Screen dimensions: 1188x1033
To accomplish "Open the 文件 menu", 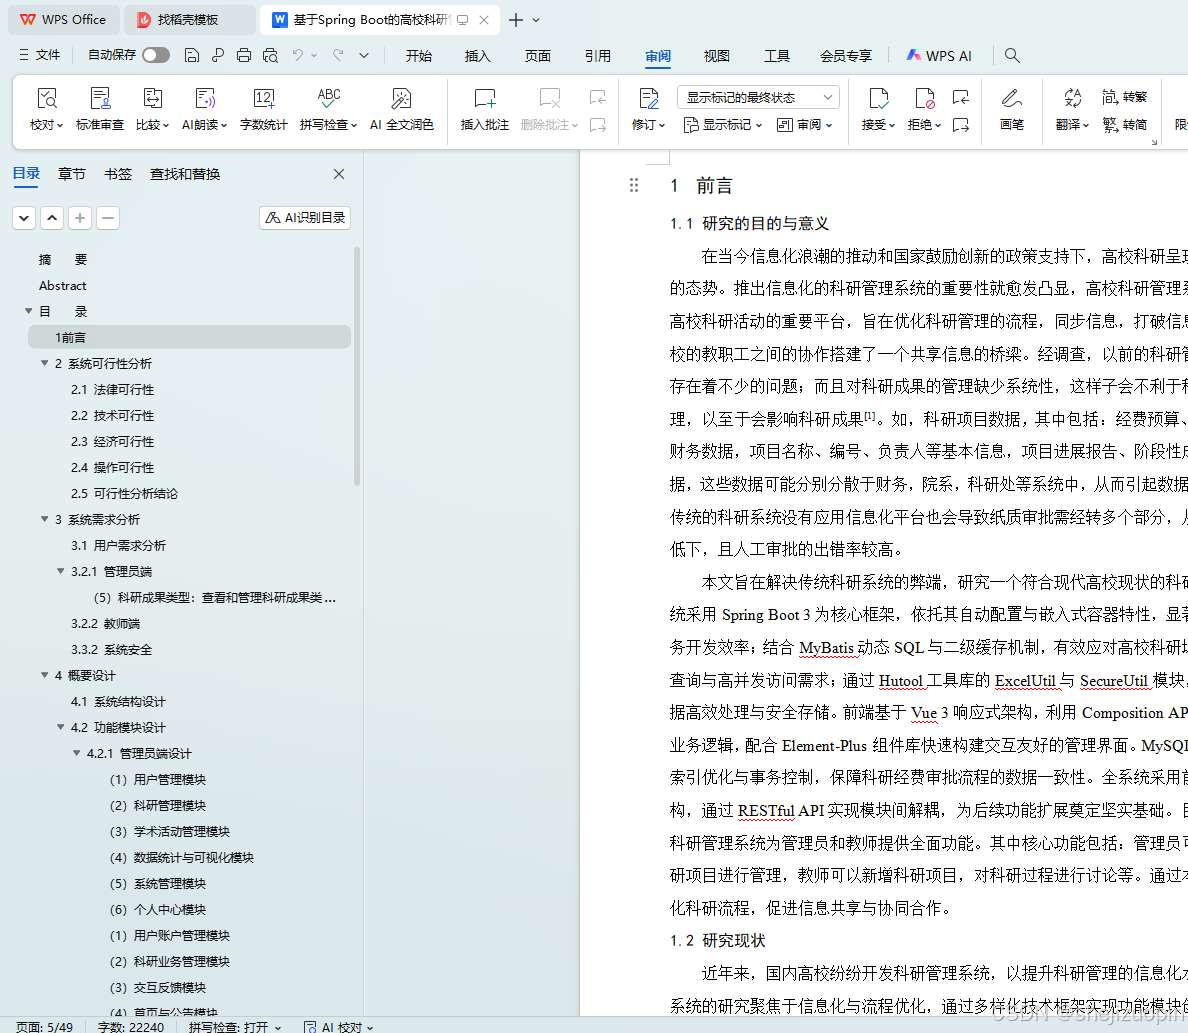I will pyautogui.click(x=39, y=55).
